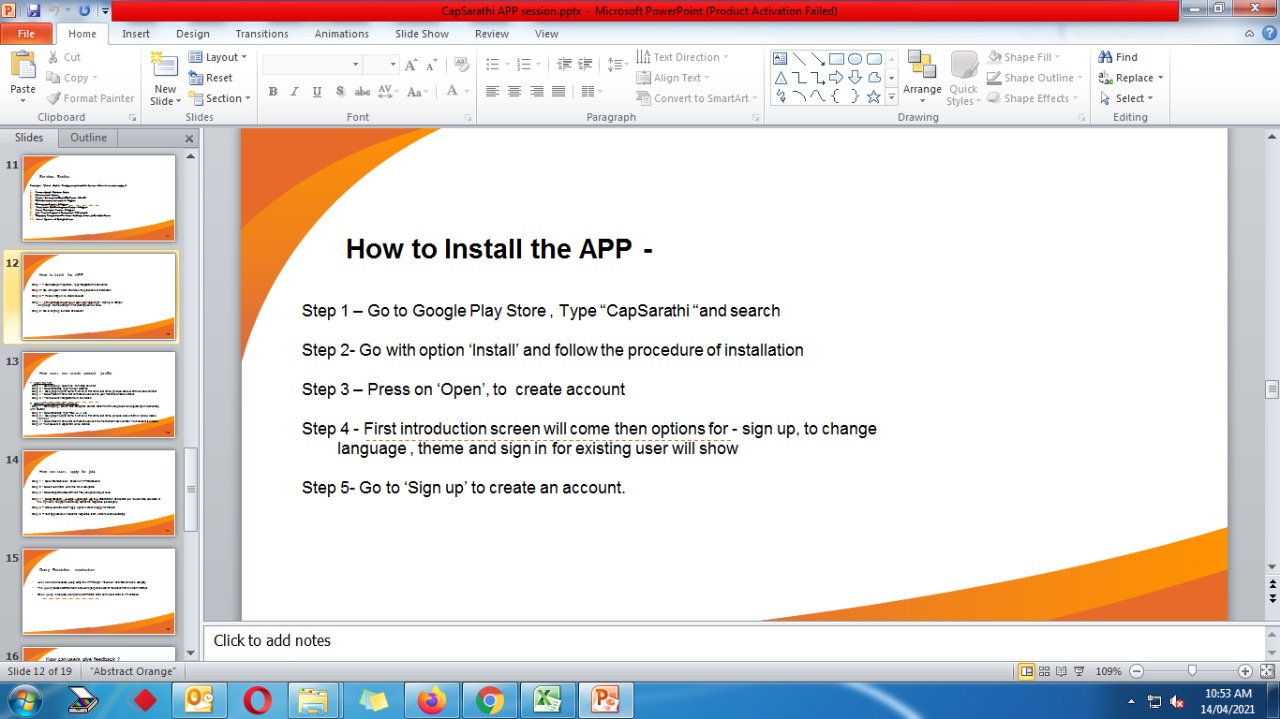Decrease the list indent level
Image resolution: width=1280 pixels, height=719 pixels.
coord(564,64)
